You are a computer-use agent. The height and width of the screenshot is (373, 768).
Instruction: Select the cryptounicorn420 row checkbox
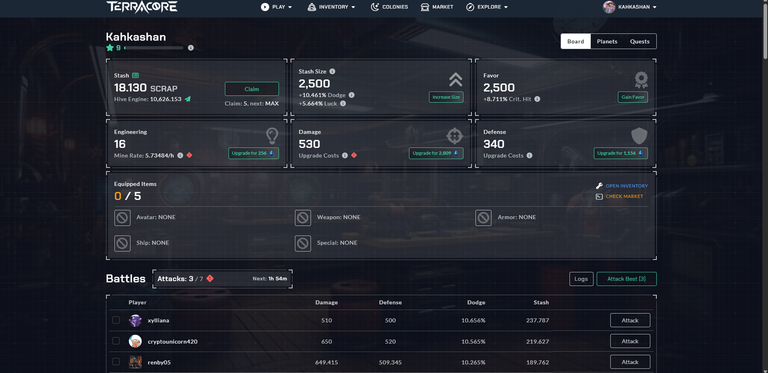116,341
